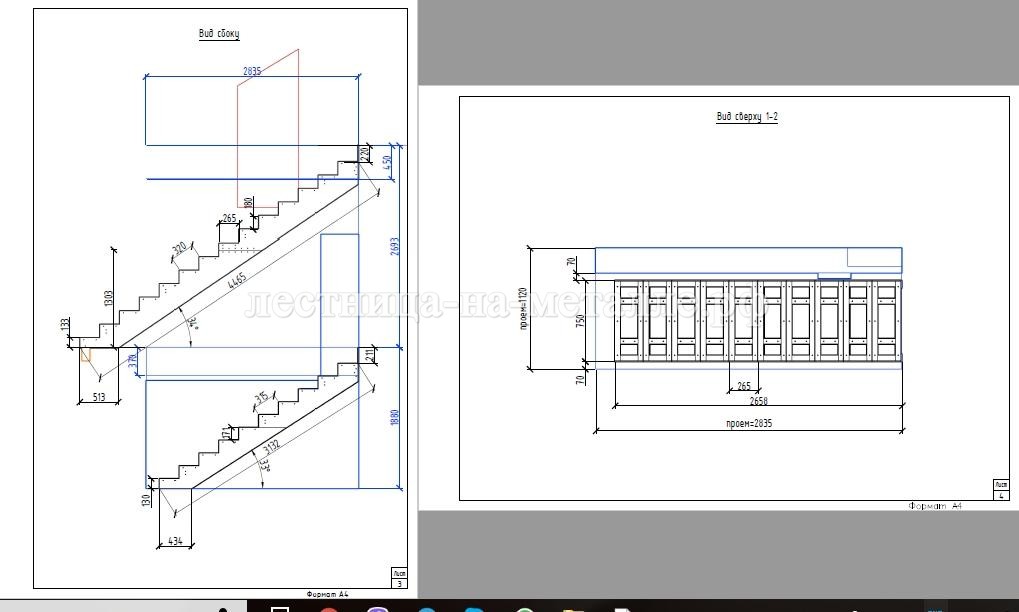Image resolution: width=1019 pixels, height=612 pixels.
Task: Click the sheet number 3 title block
Action: [x=399, y=578]
